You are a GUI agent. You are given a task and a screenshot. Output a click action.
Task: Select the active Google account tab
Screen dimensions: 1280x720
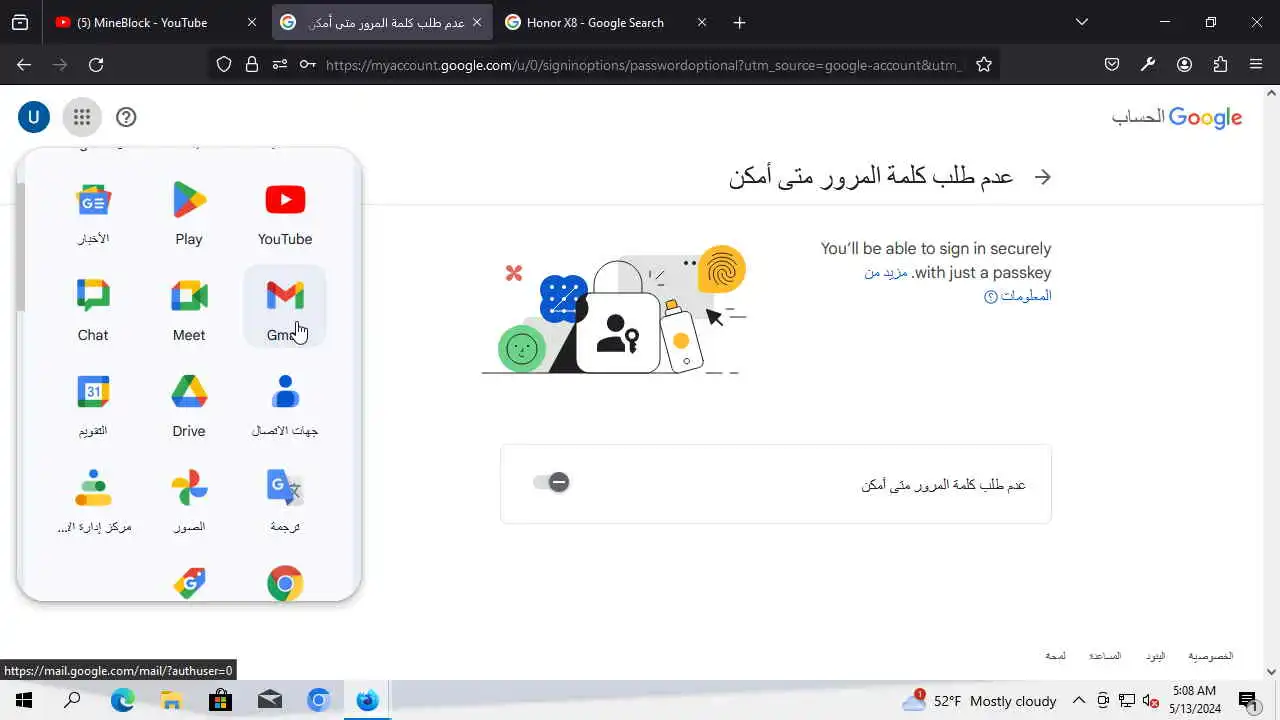pos(382,22)
